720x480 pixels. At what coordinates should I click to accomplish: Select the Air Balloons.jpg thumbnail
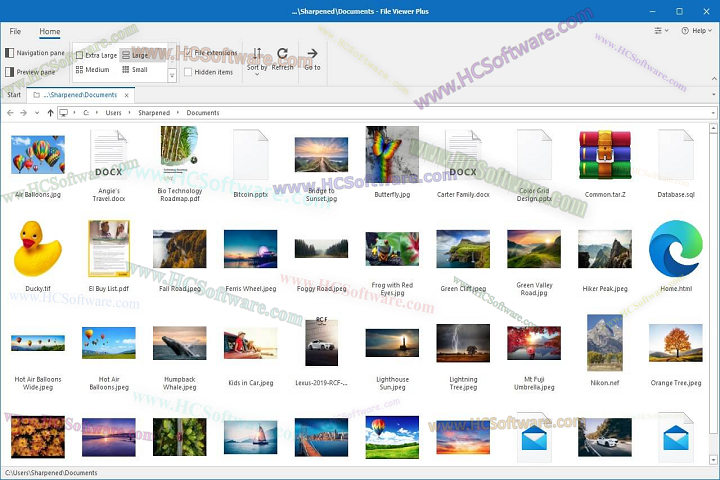[x=38, y=155]
